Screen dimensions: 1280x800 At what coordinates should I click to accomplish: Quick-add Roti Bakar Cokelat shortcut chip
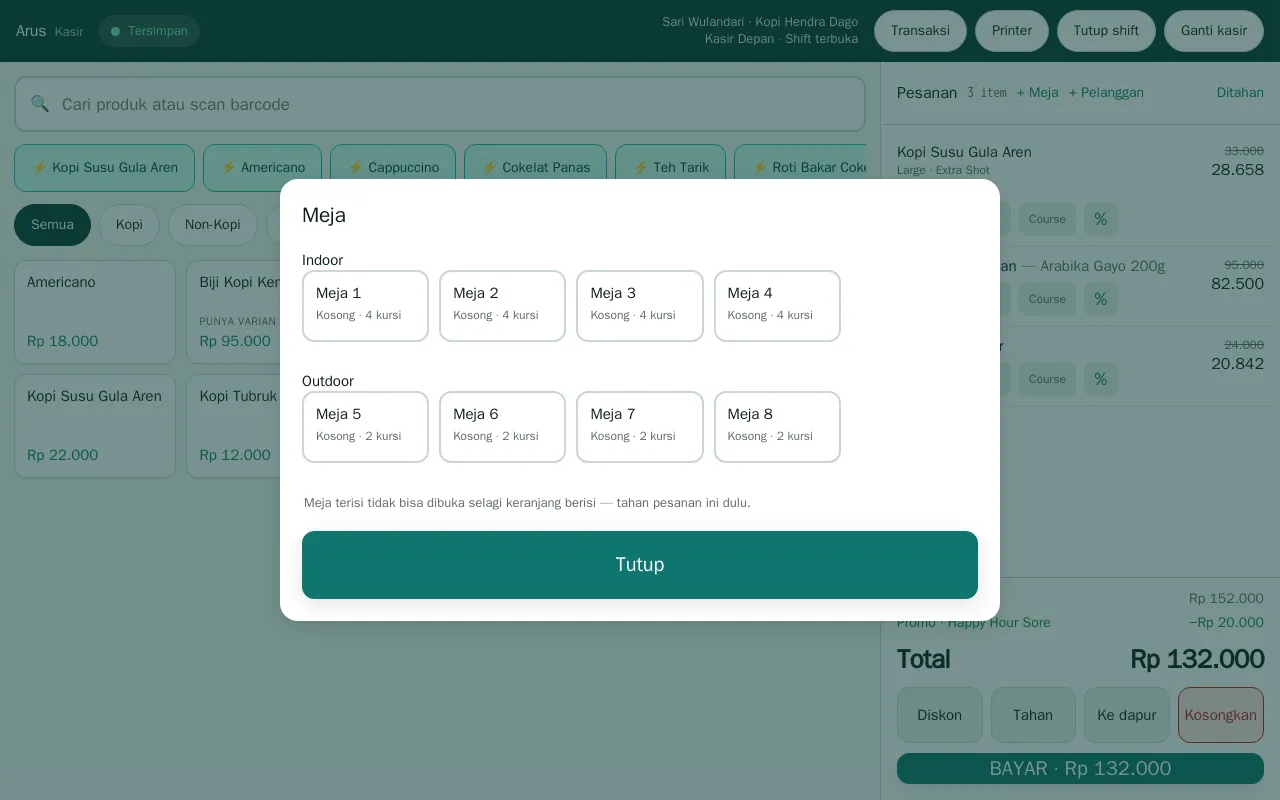click(801, 168)
